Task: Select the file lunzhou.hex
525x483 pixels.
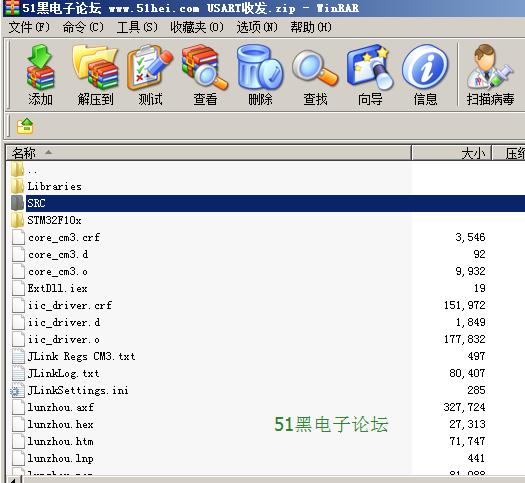Action: point(60,425)
